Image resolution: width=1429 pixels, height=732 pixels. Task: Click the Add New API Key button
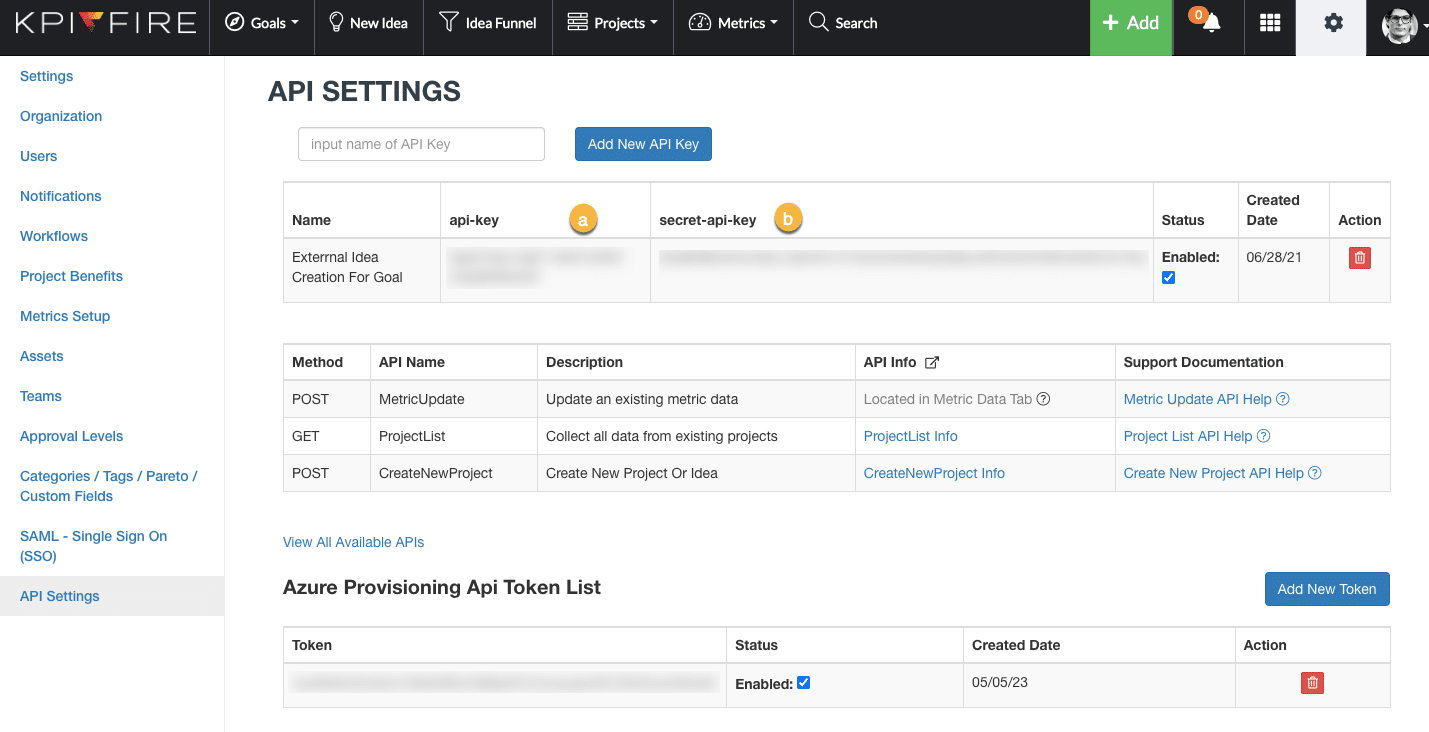pyautogui.click(x=643, y=144)
